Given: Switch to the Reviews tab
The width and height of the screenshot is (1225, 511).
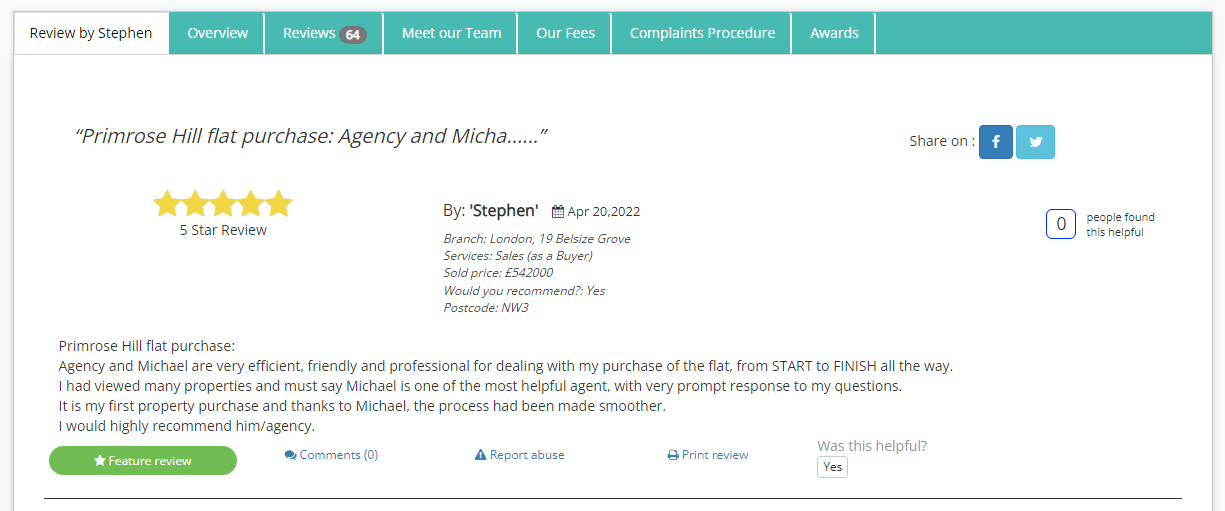Looking at the screenshot, I should point(309,33).
